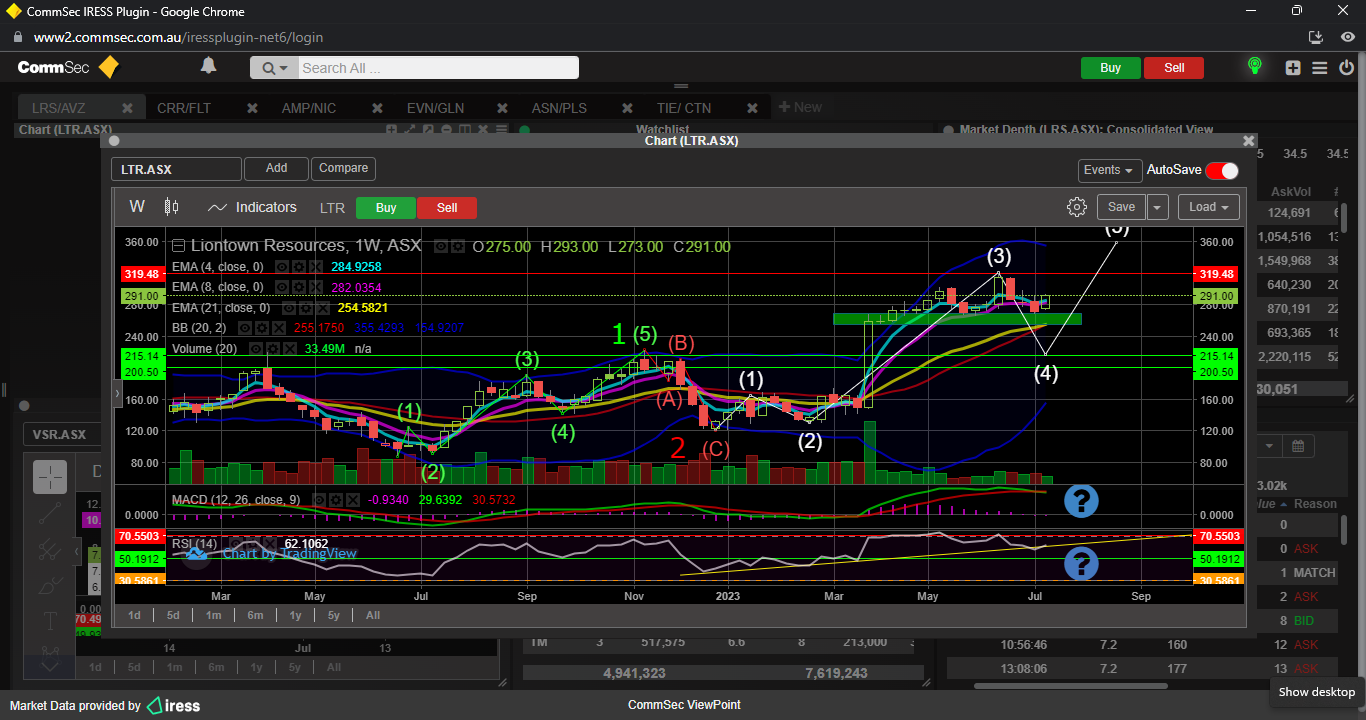Toggle the AutoSave switch
This screenshot has height=720, width=1366.
1221,171
